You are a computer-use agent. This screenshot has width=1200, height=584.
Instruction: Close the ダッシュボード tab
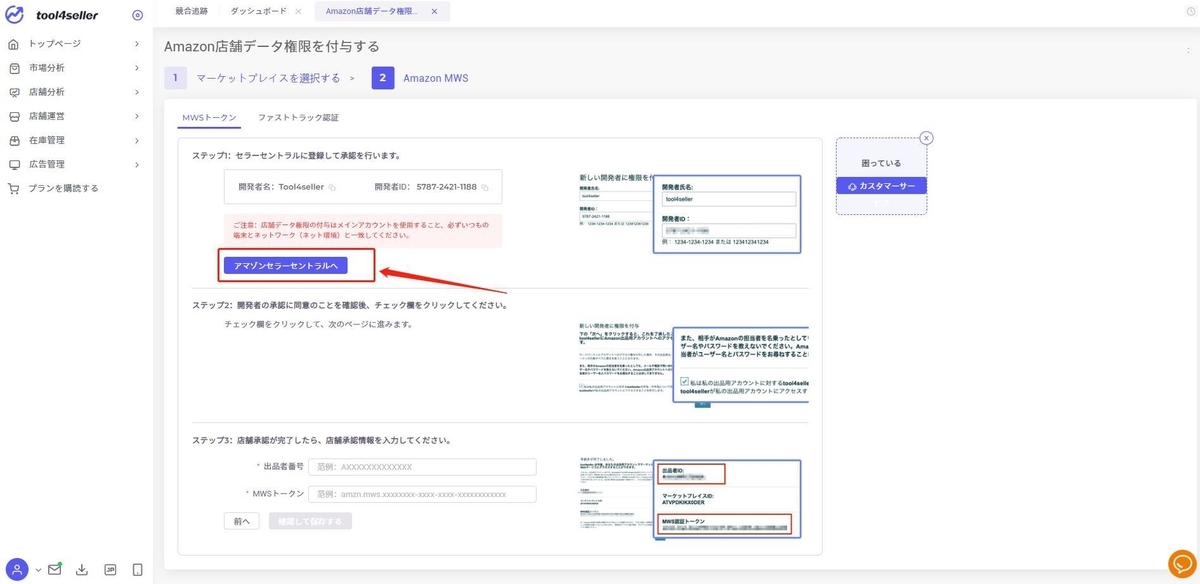pos(298,11)
